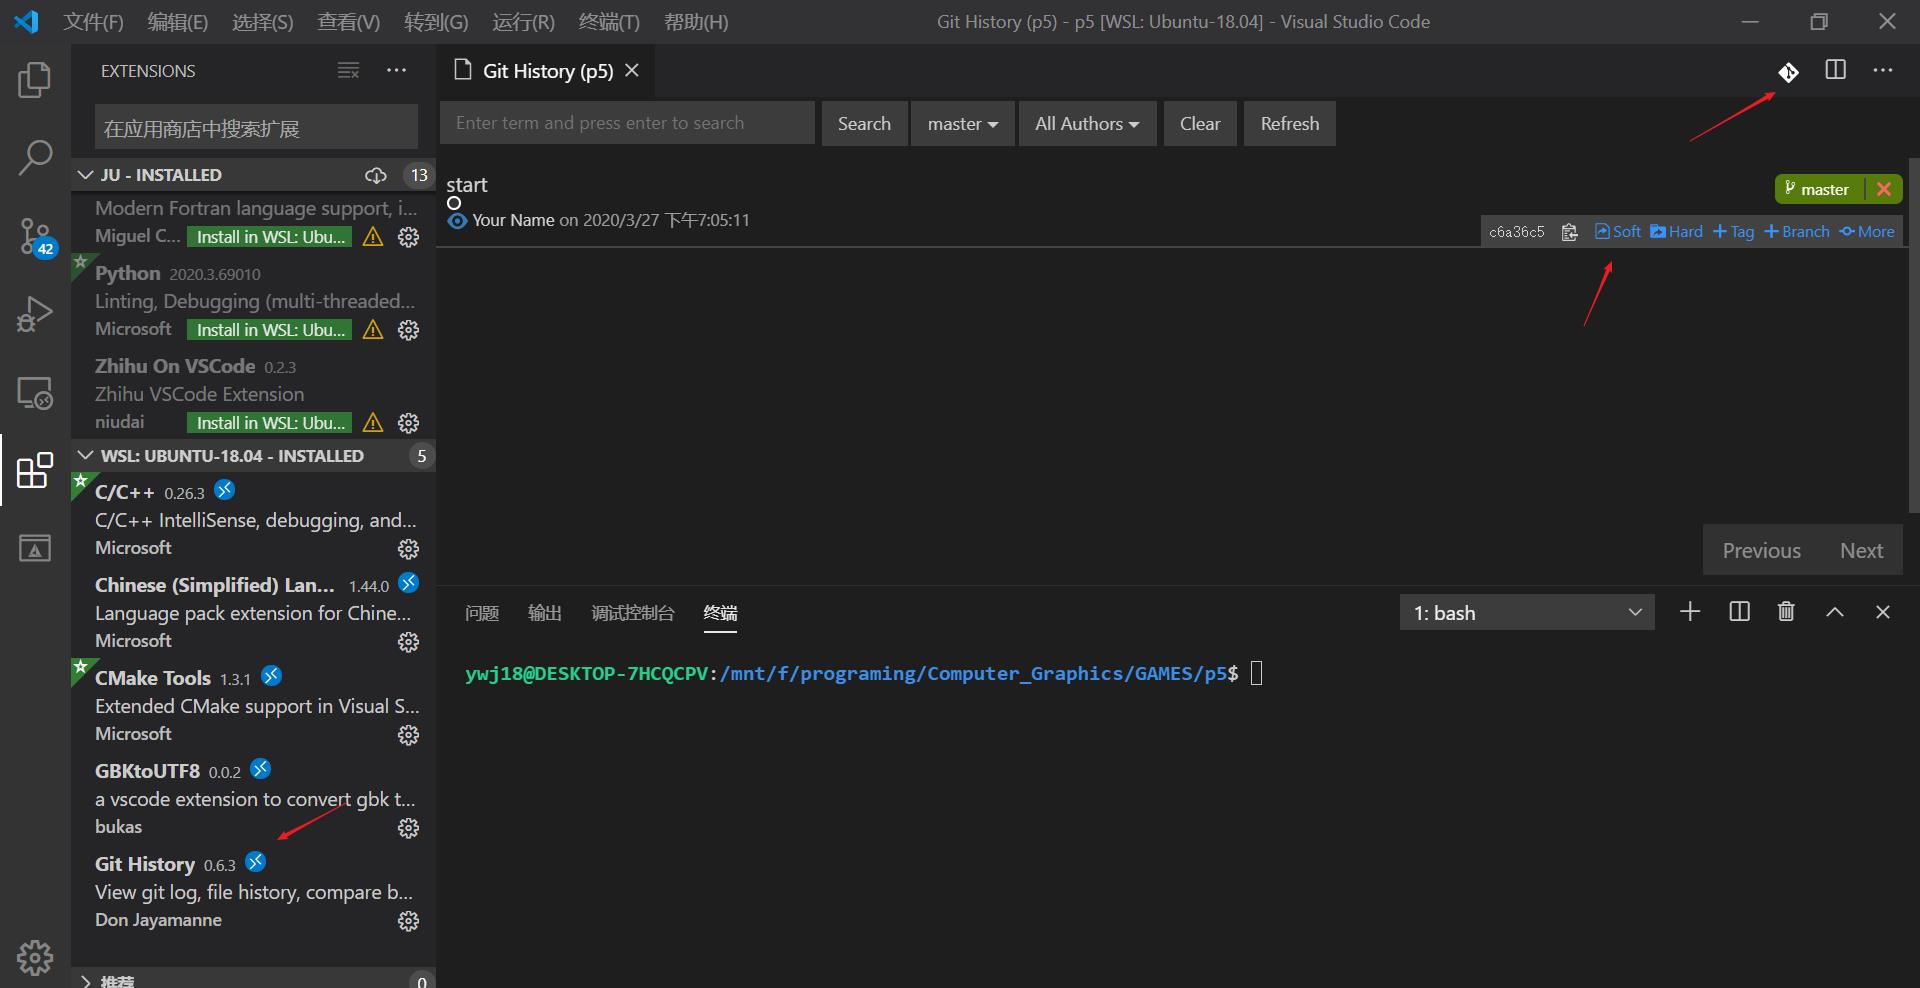Open gear menu for Git History extension
The width and height of the screenshot is (1920, 988).
click(408, 921)
